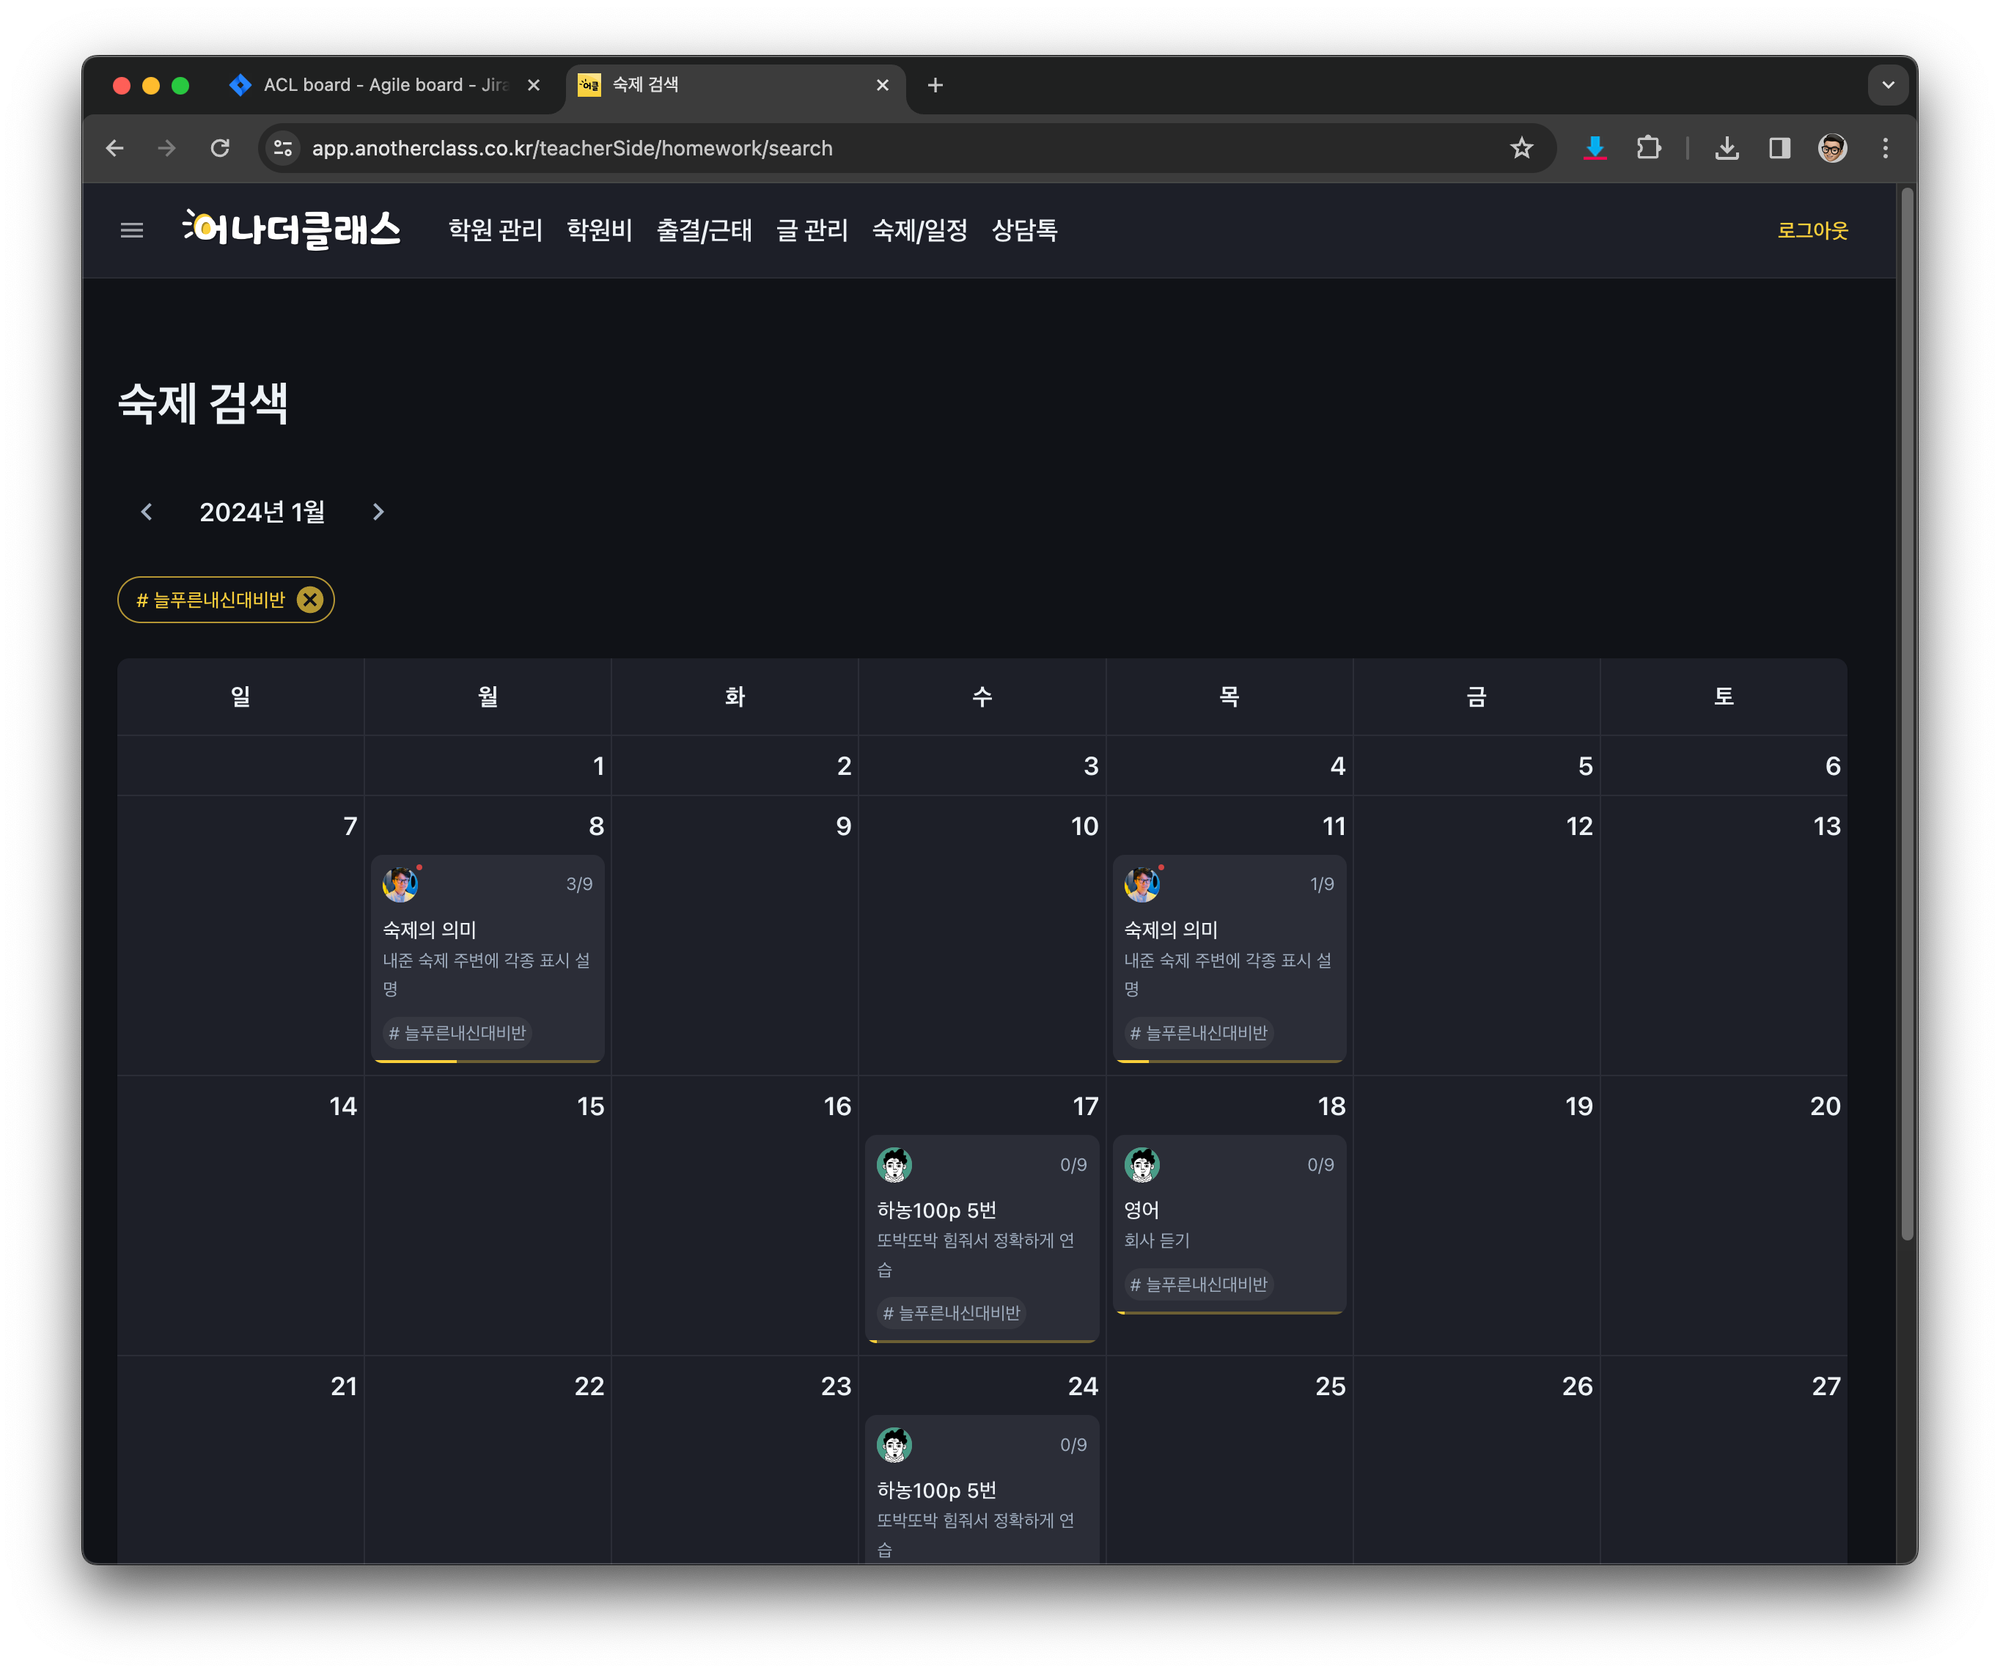Click the blue download extension icon
Viewport: 2000px width, 1673px height.
1595,148
